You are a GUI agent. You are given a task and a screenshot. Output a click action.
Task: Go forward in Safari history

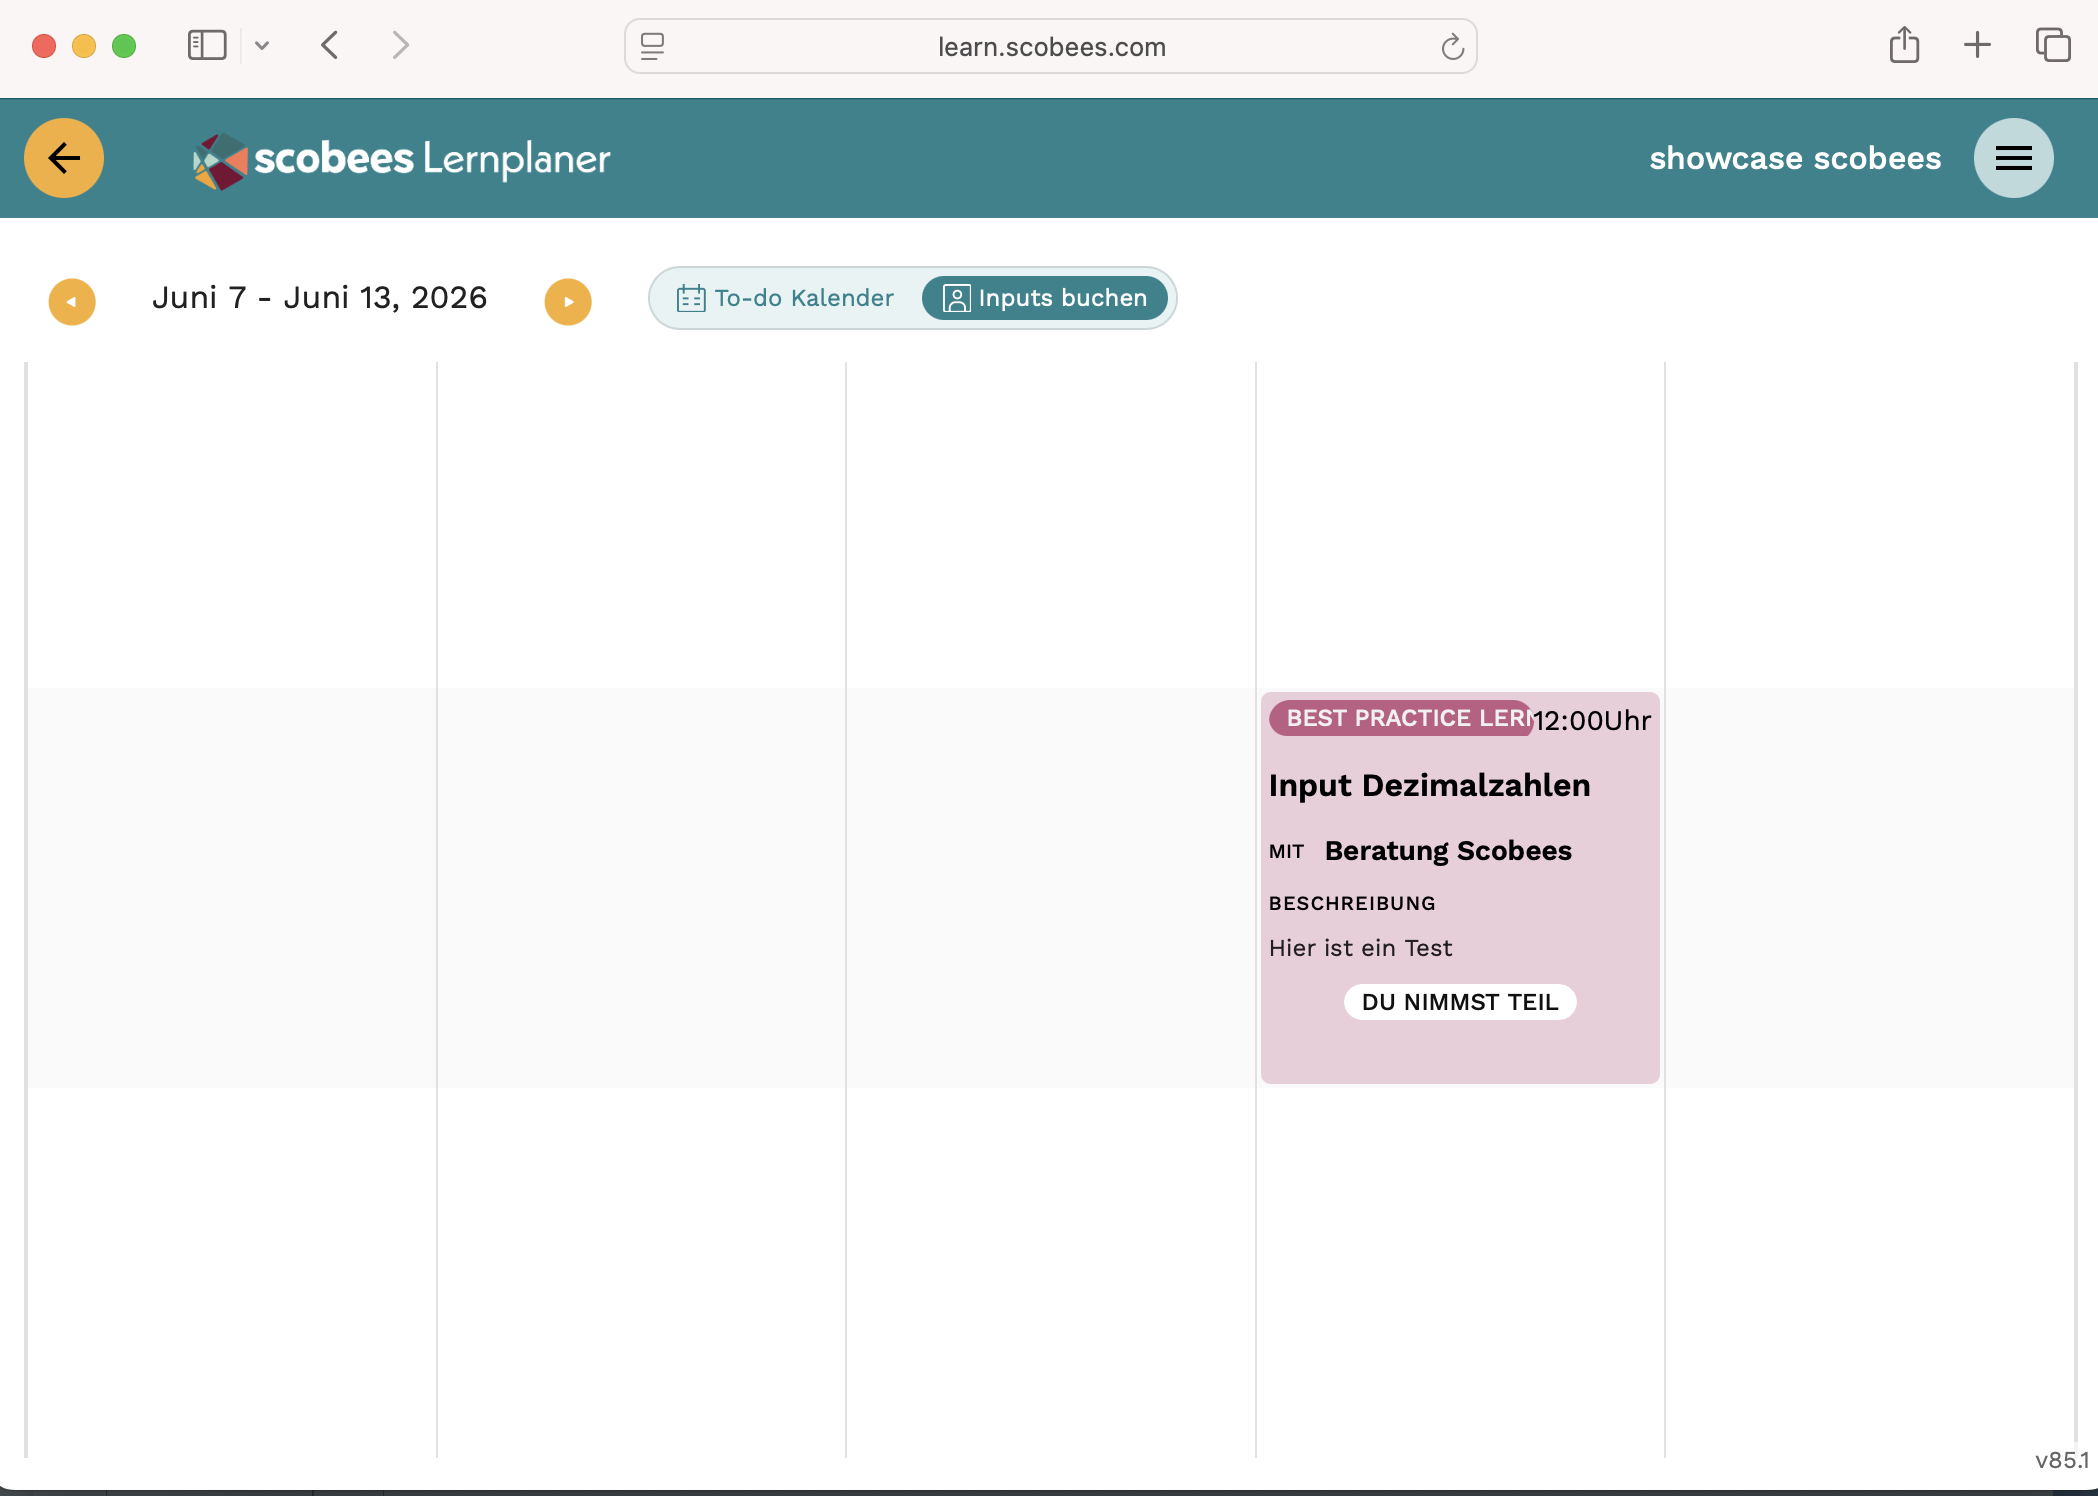point(400,45)
